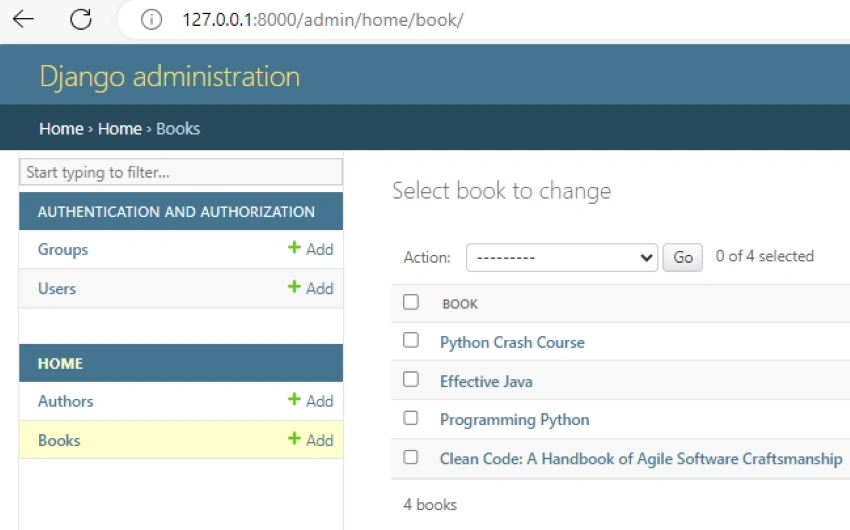Viewport: 850px width, 530px height.
Task: Open the Programming Python book link
Action: [x=514, y=420]
